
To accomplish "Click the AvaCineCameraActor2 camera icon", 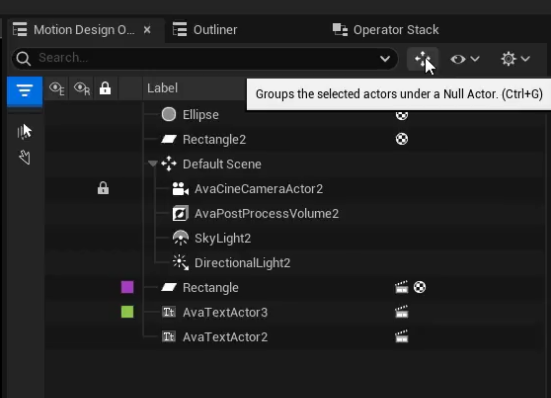I will (x=181, y=189).
